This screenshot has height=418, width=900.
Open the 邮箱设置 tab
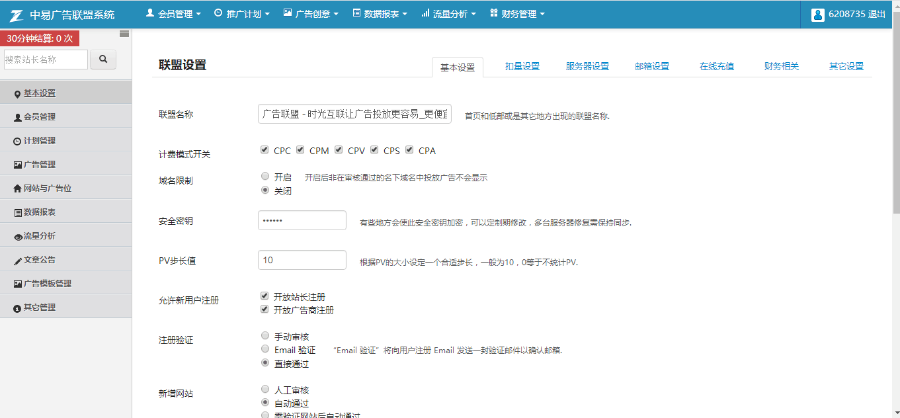tap(652, 66)
